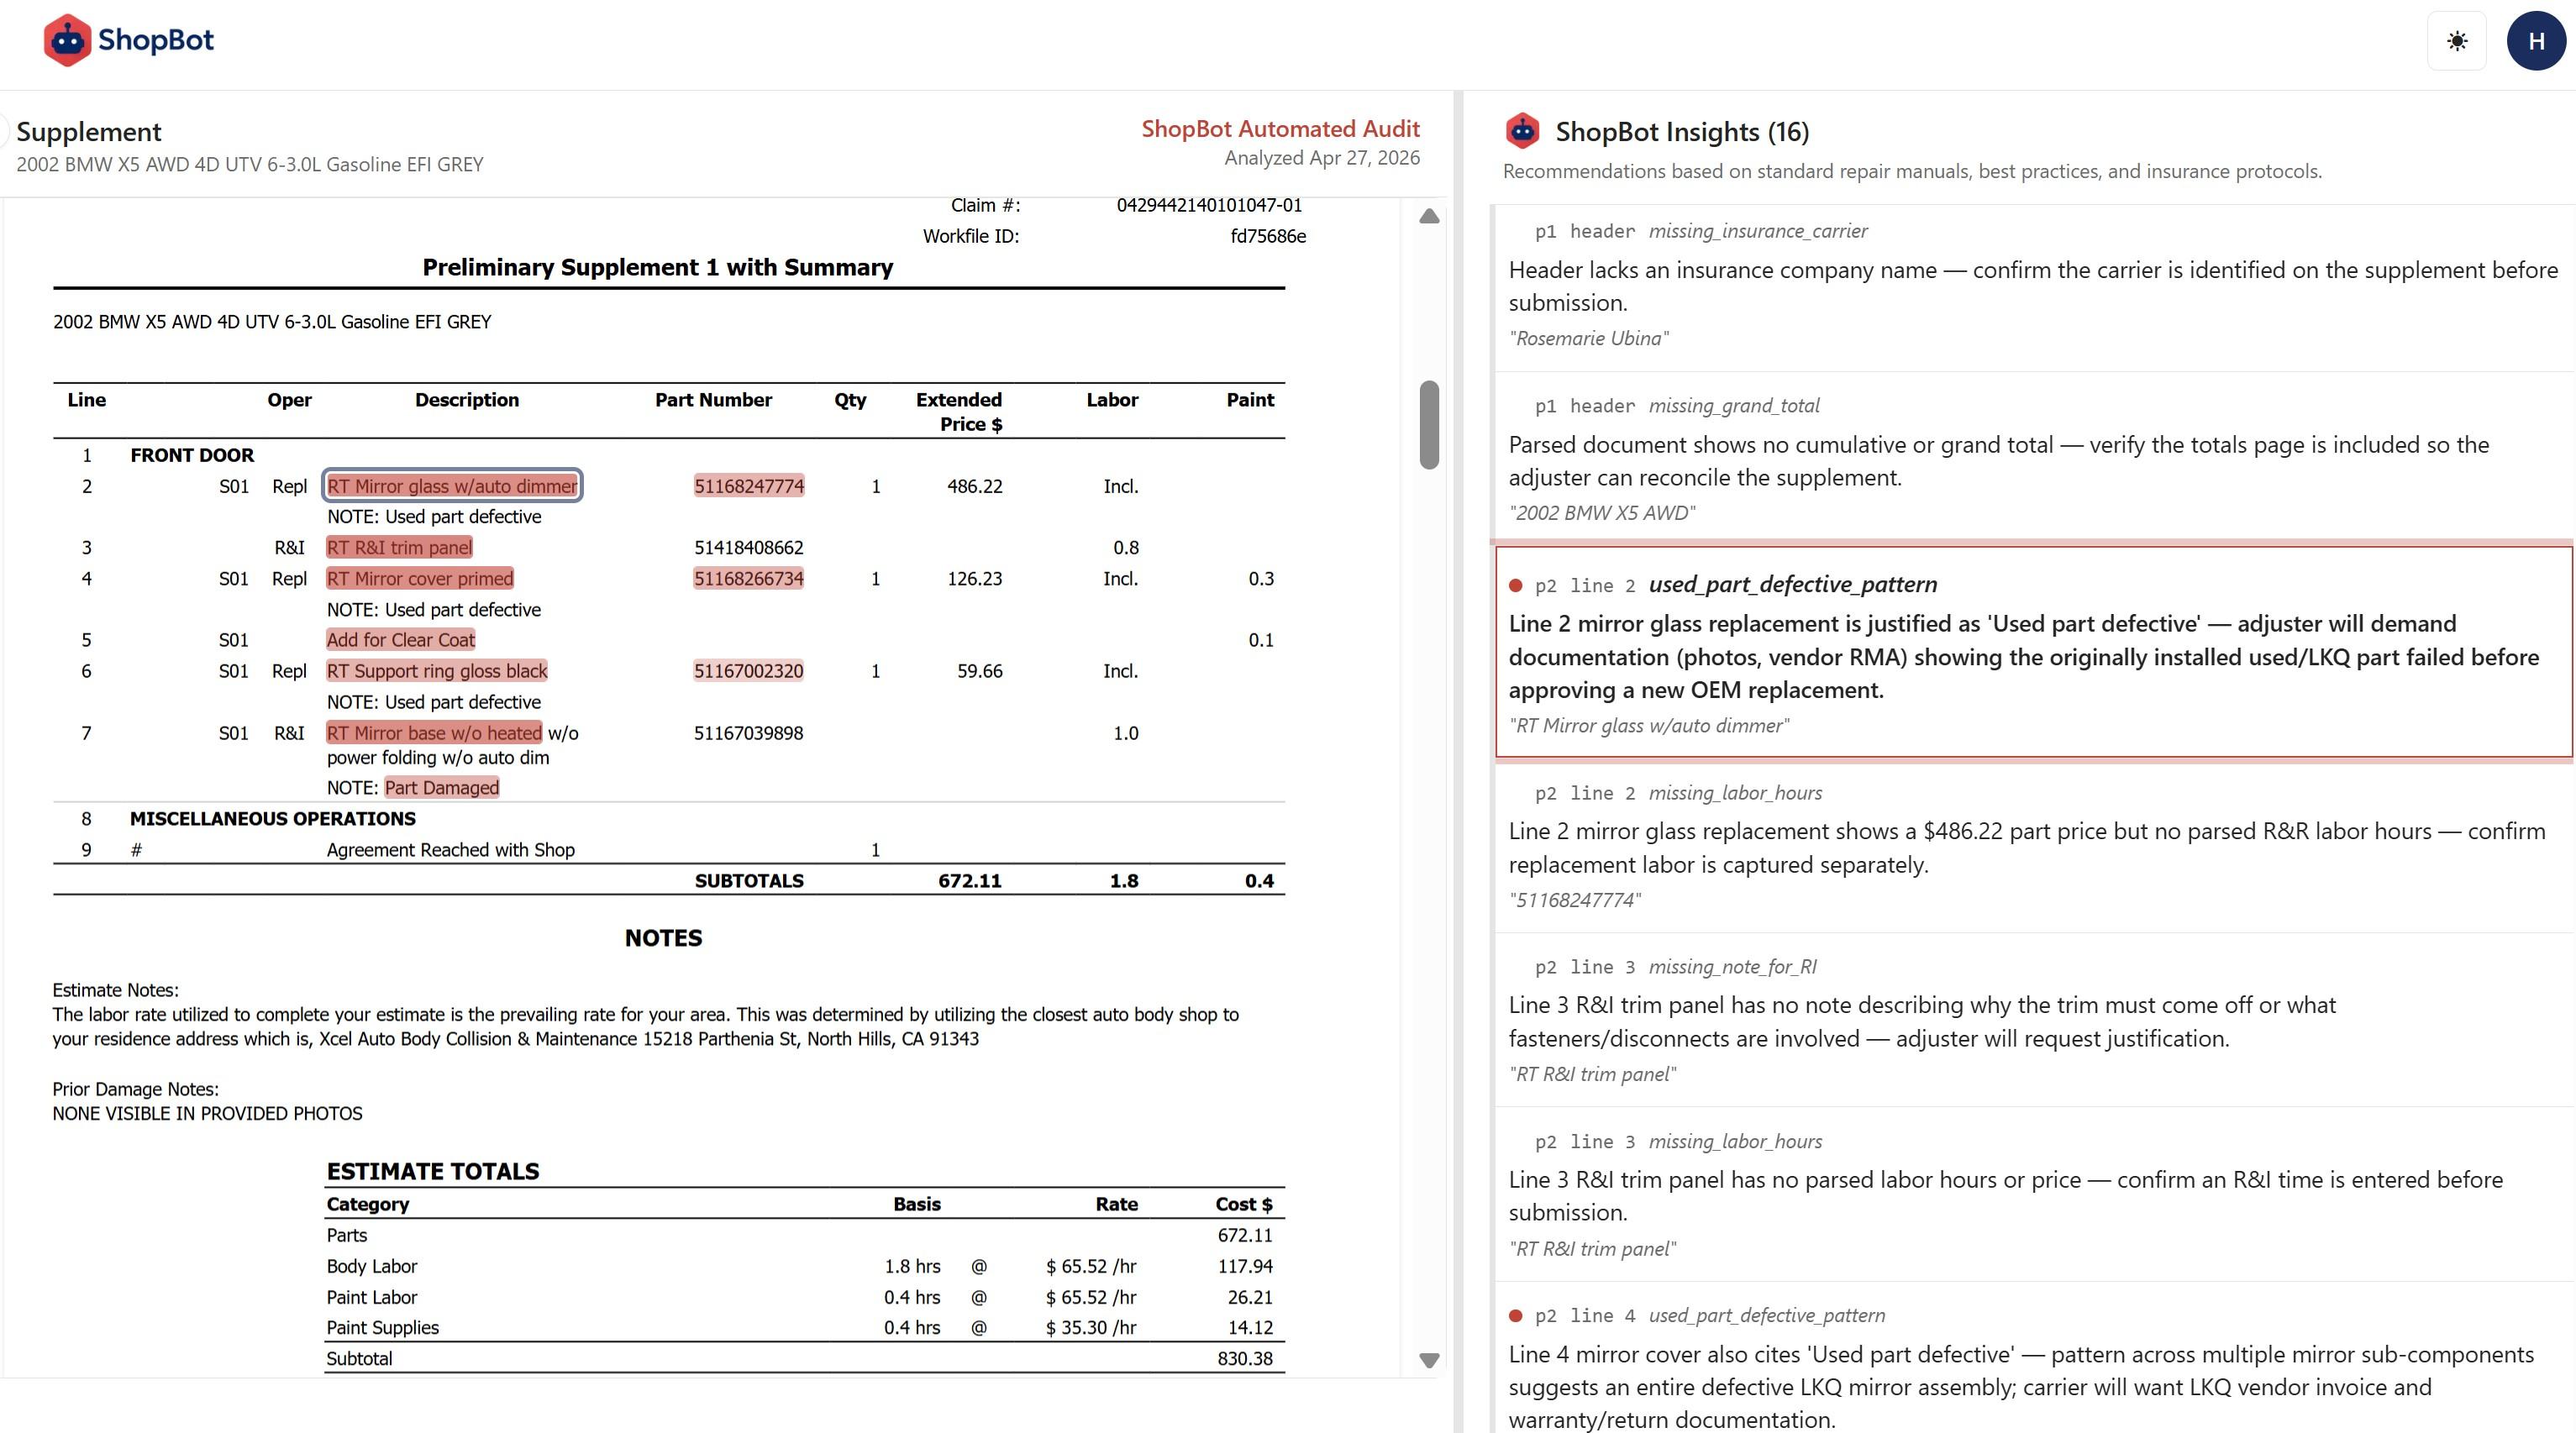This screenshot has height=1433, width=2576.
Task: Click highlighted 'RT Mirror base w/o heated'
Action: (434, 733)
